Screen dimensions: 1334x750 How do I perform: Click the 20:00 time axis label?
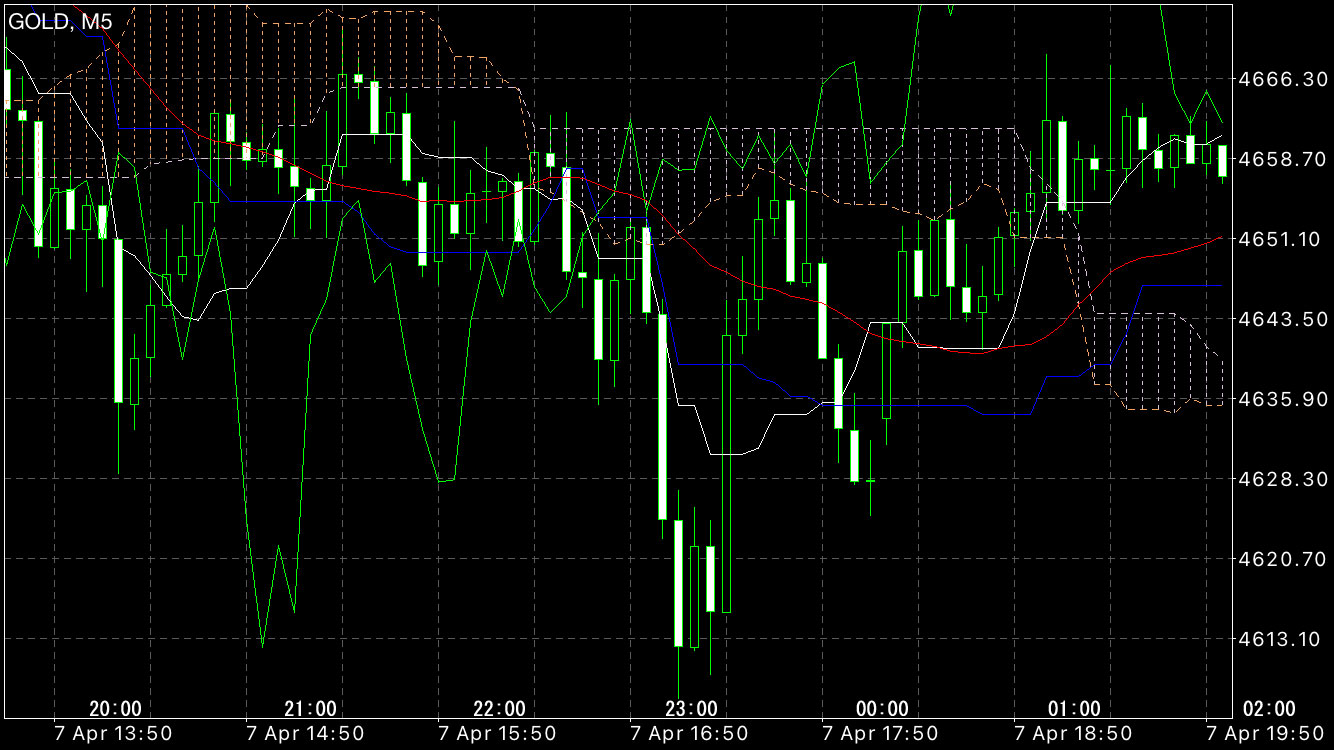pyautogui.click(x=115, y=709)
